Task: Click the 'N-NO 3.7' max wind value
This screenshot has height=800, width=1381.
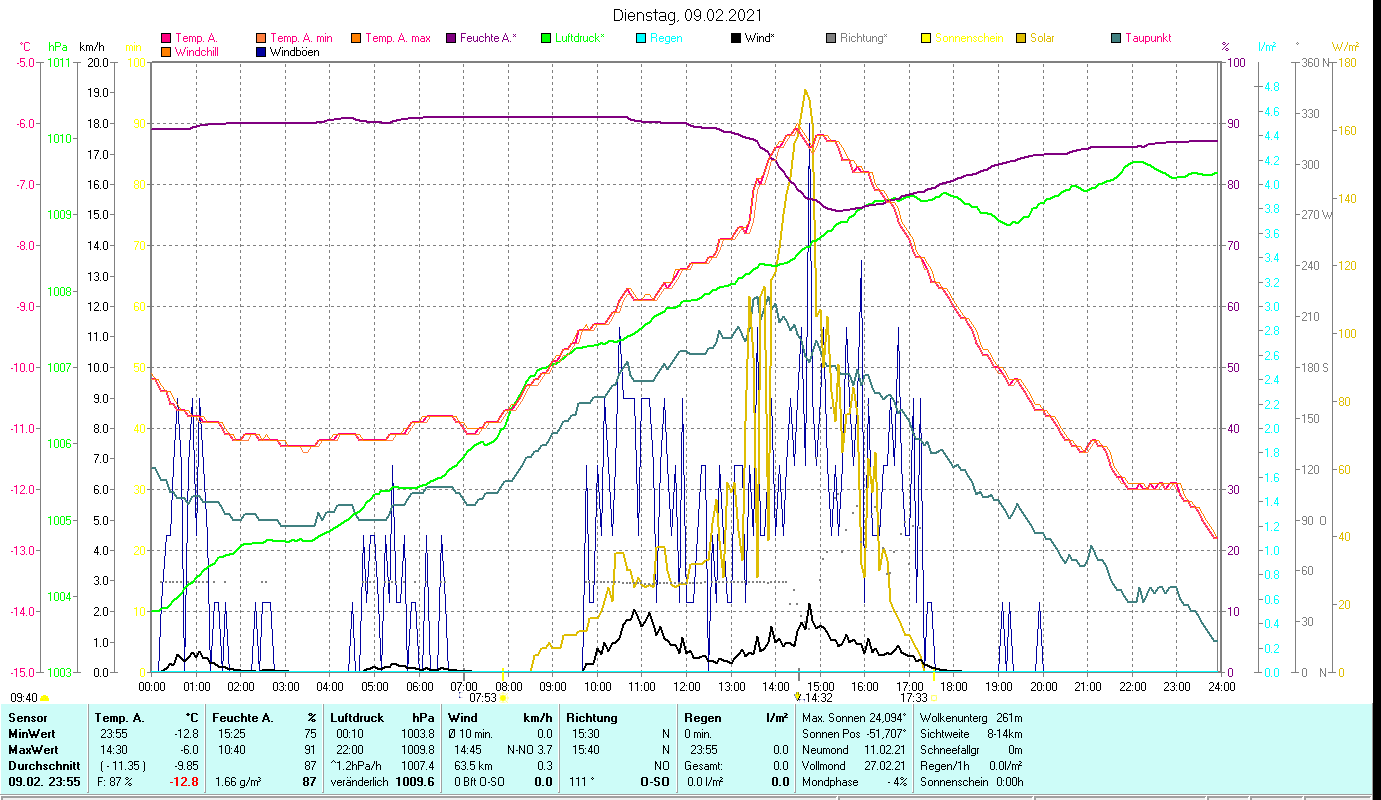Action: click(x=531, y=750)
